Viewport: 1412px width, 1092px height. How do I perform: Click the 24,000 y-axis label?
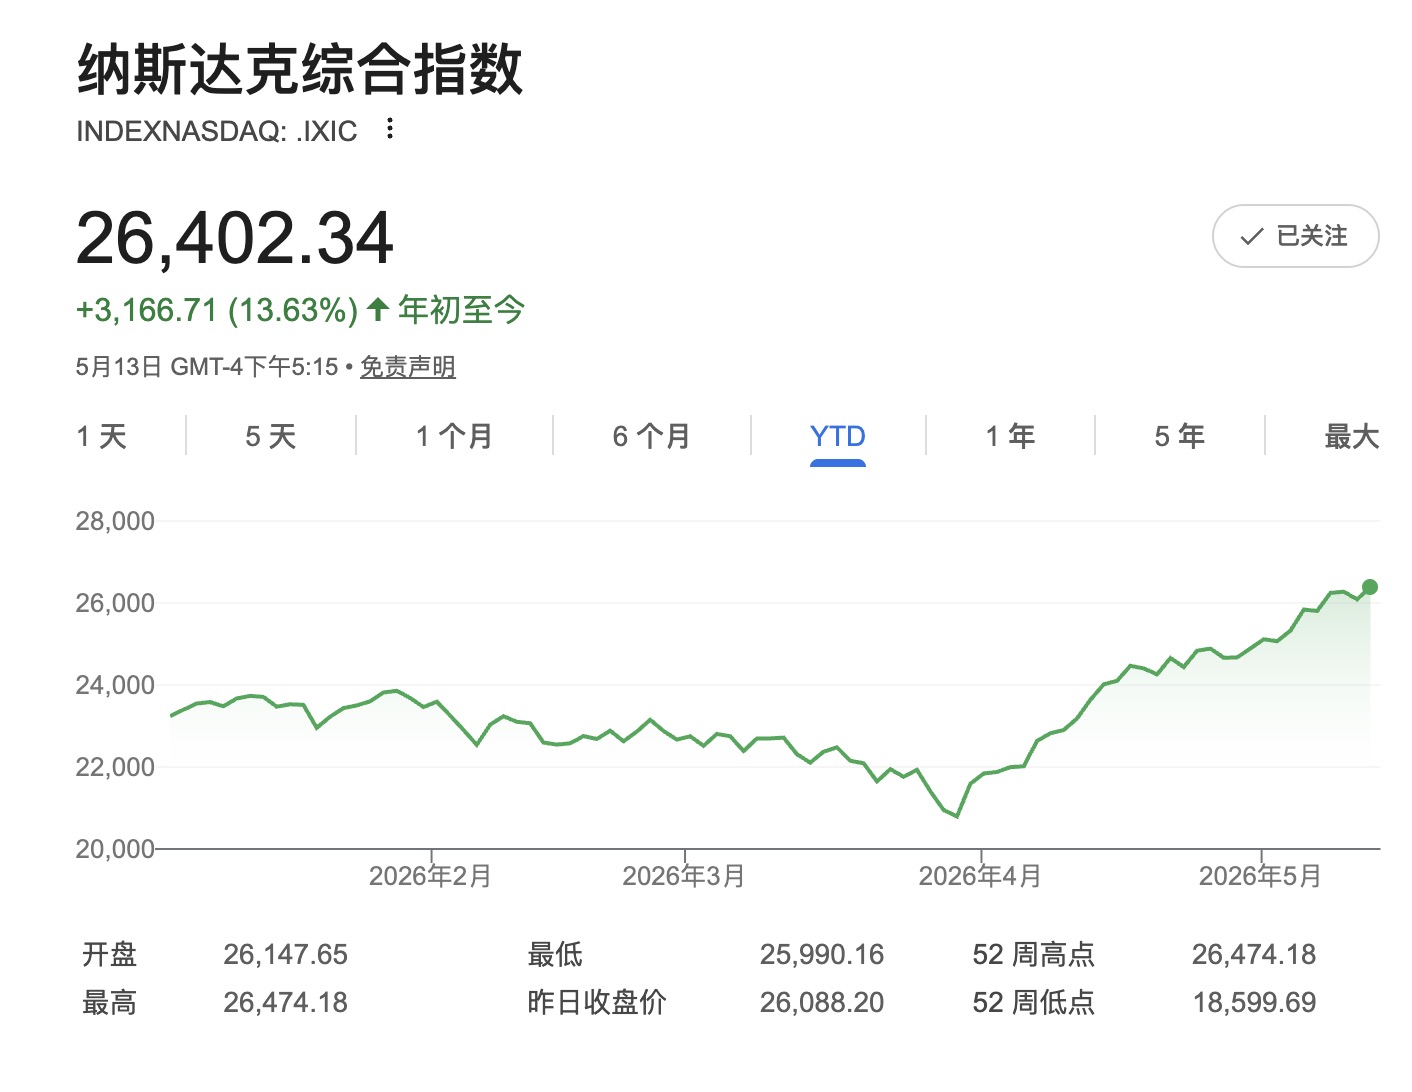coord(115,685)
